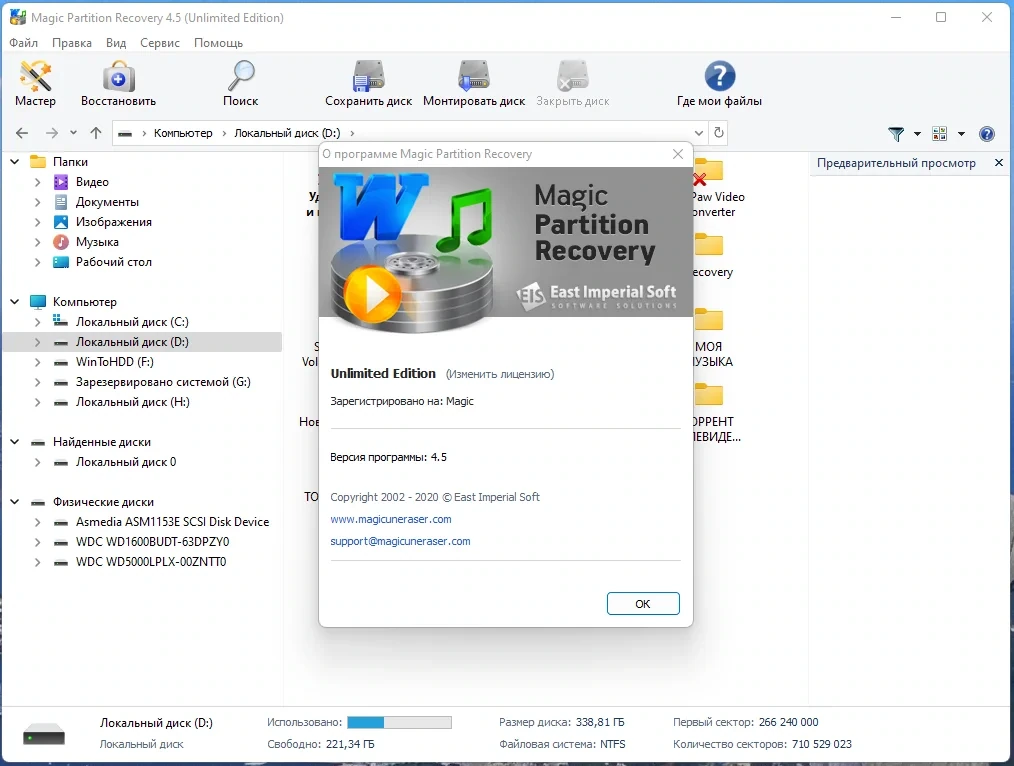The width and height of the screenshot is (1014, 766).
Task: Open the view mode dropdown arrow
Action: tap(961, 134)
